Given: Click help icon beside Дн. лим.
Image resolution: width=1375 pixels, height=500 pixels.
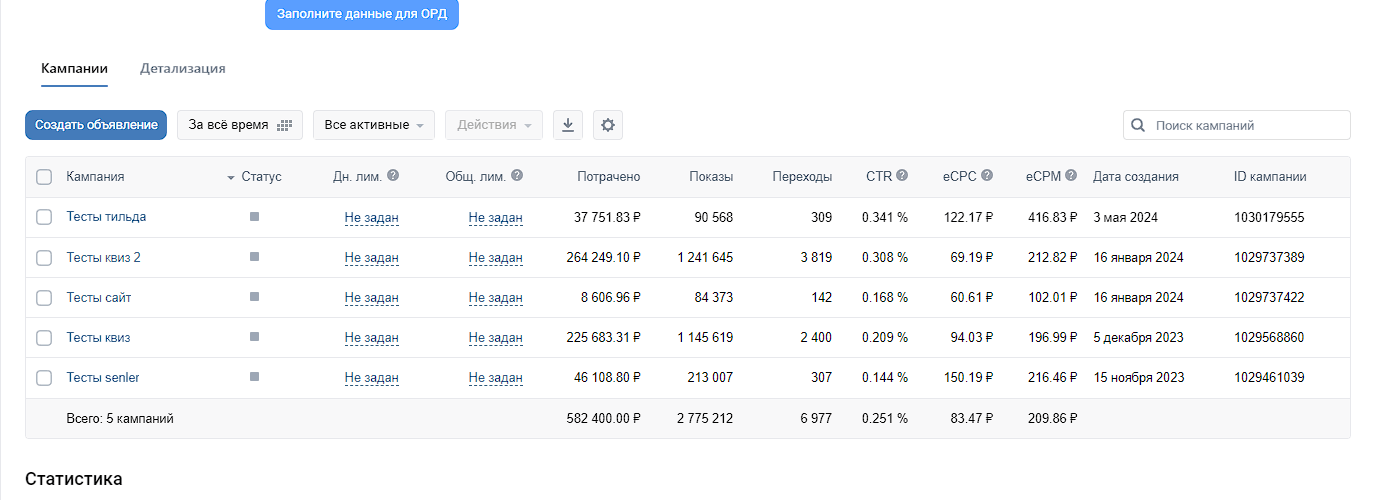Looking at the screenshot, I should click(393, 175).
